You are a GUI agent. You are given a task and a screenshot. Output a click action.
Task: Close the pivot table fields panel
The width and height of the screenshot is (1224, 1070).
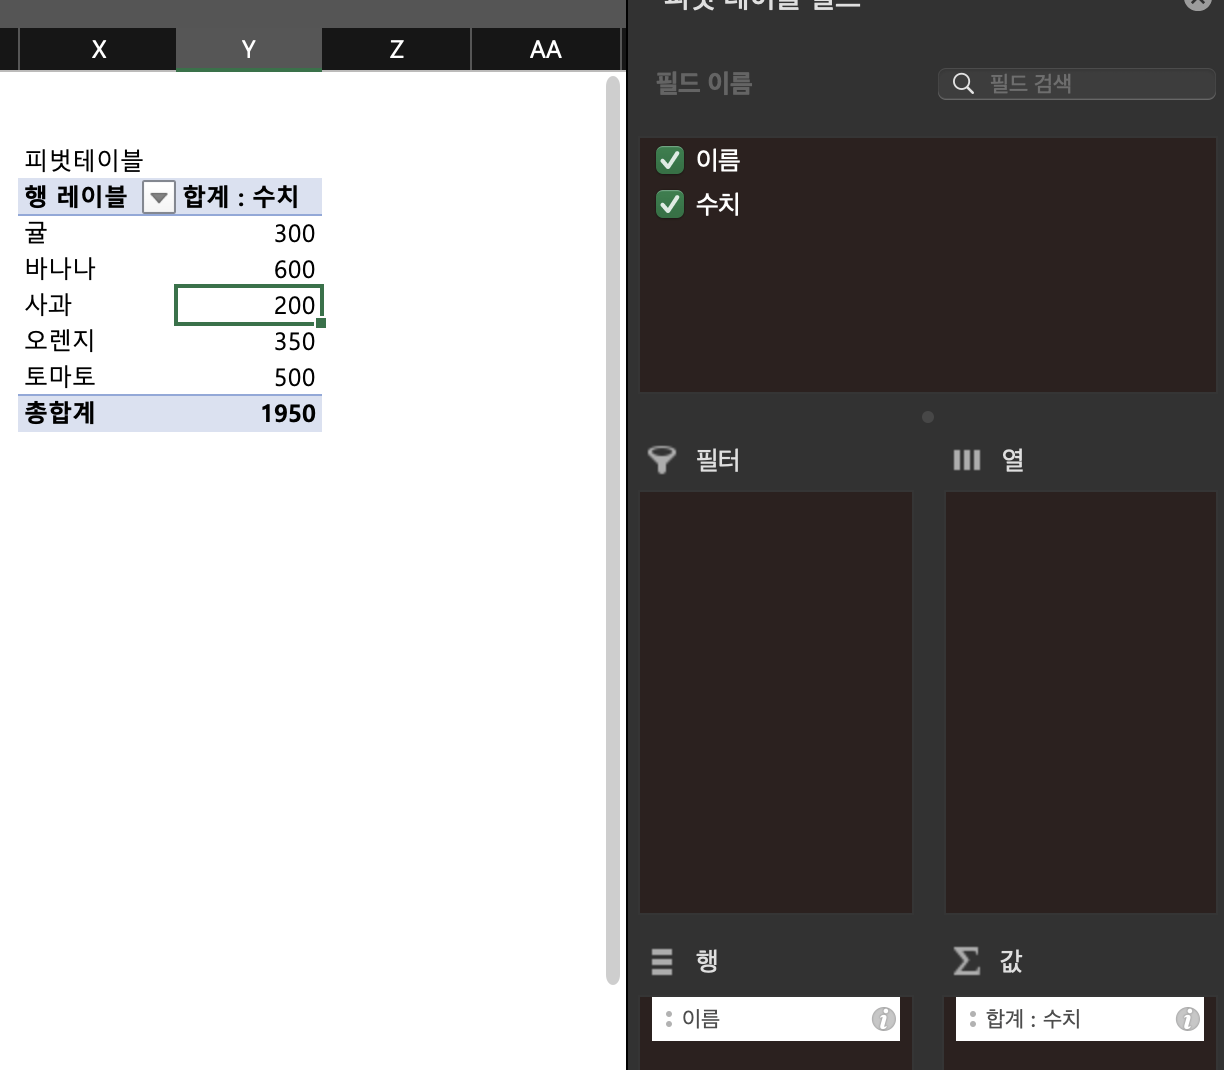1197,3
